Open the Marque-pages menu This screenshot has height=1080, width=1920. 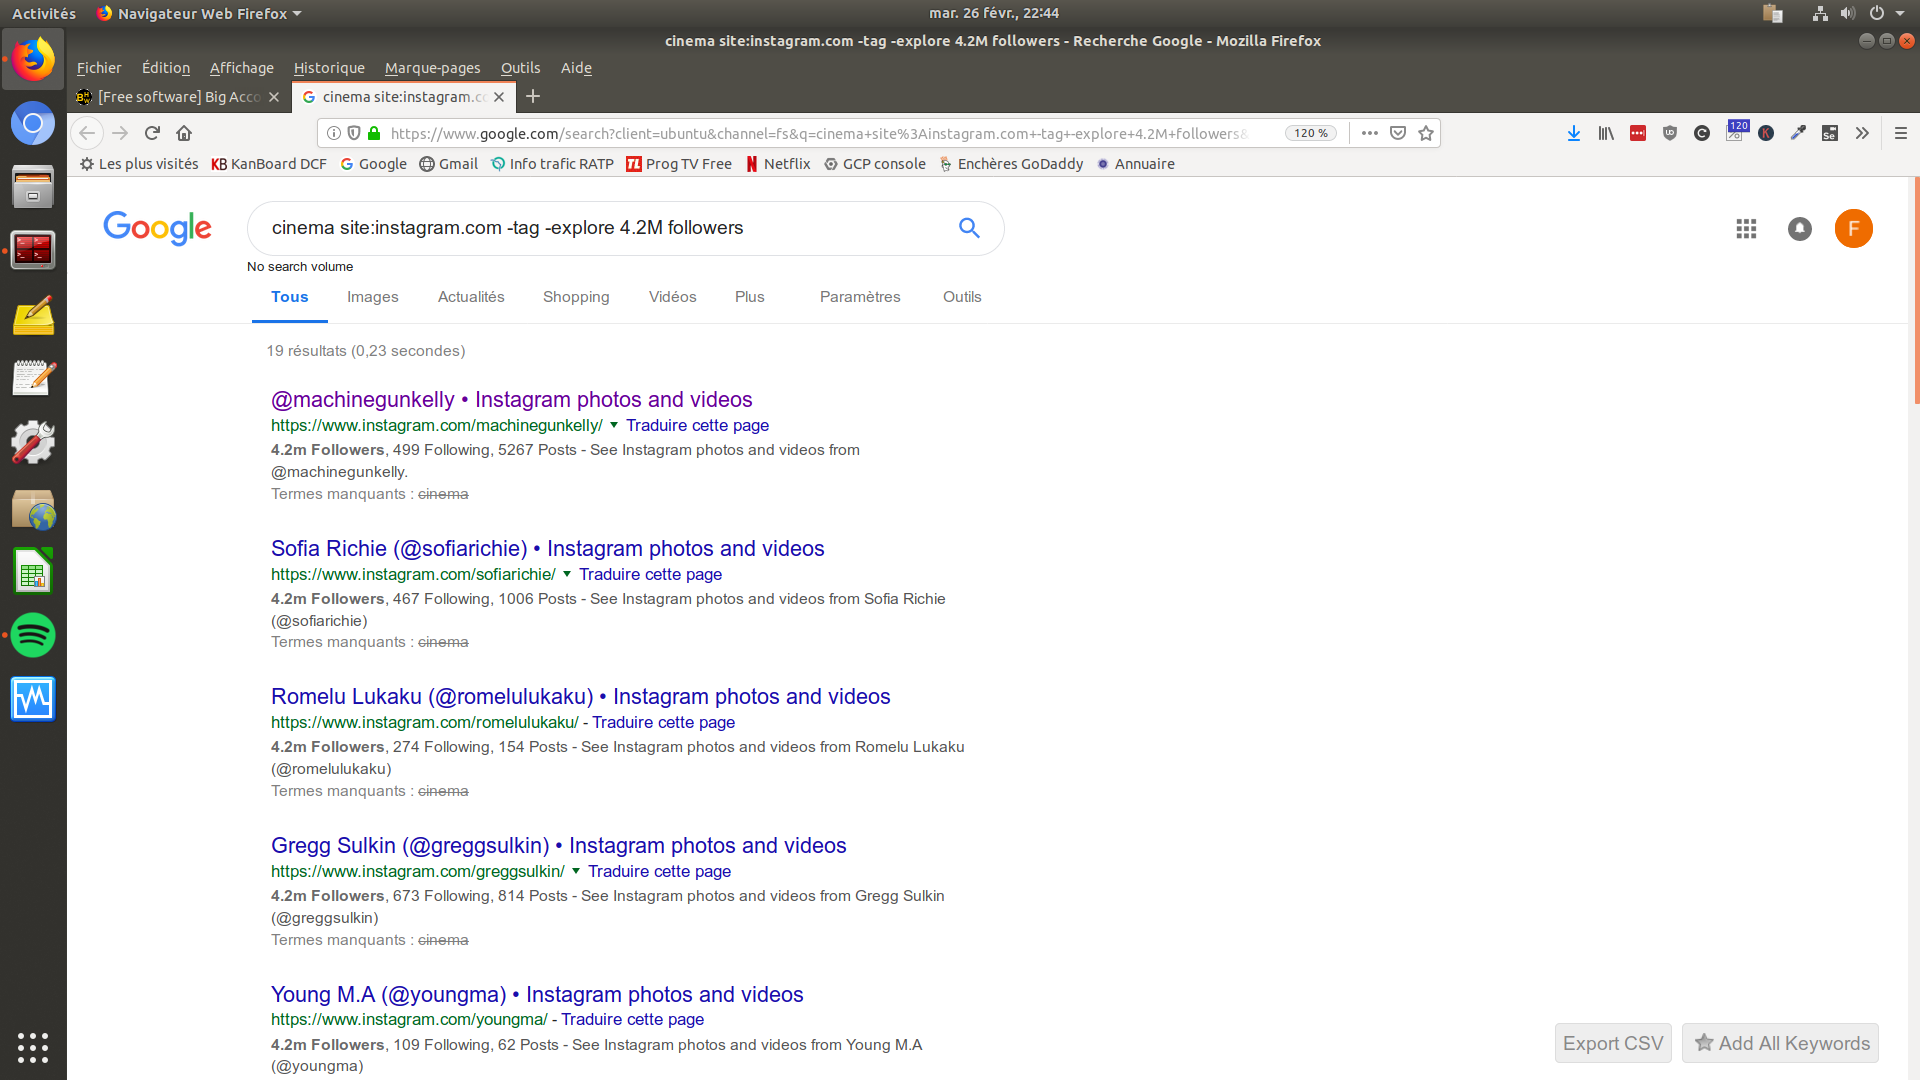point(433,68)
